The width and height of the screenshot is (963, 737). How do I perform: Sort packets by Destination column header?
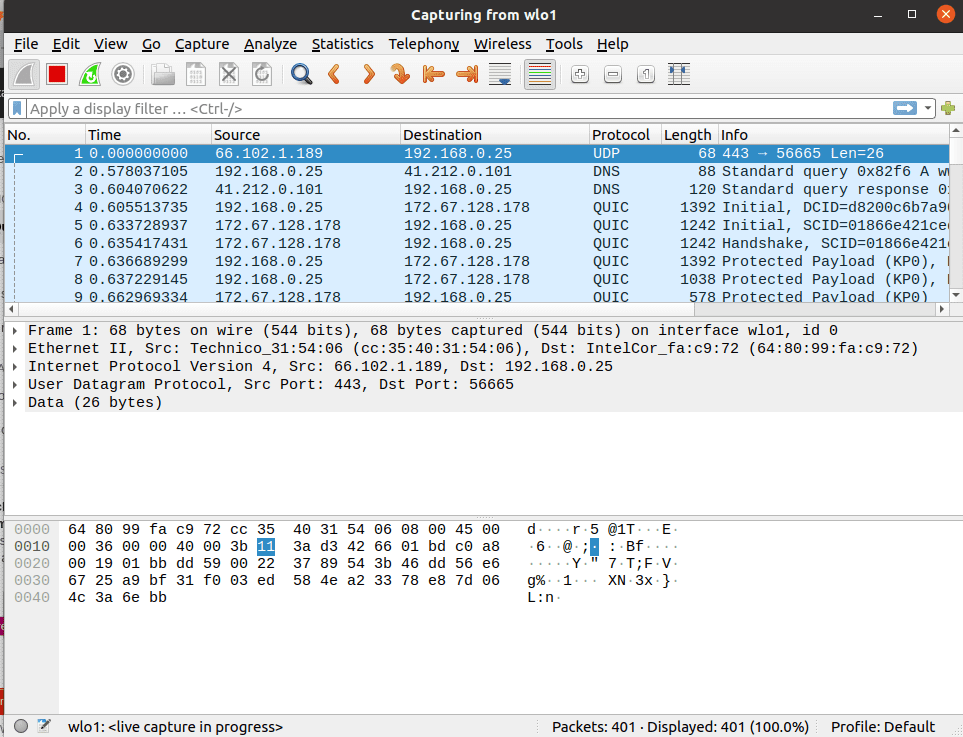(x=494, y=135)
